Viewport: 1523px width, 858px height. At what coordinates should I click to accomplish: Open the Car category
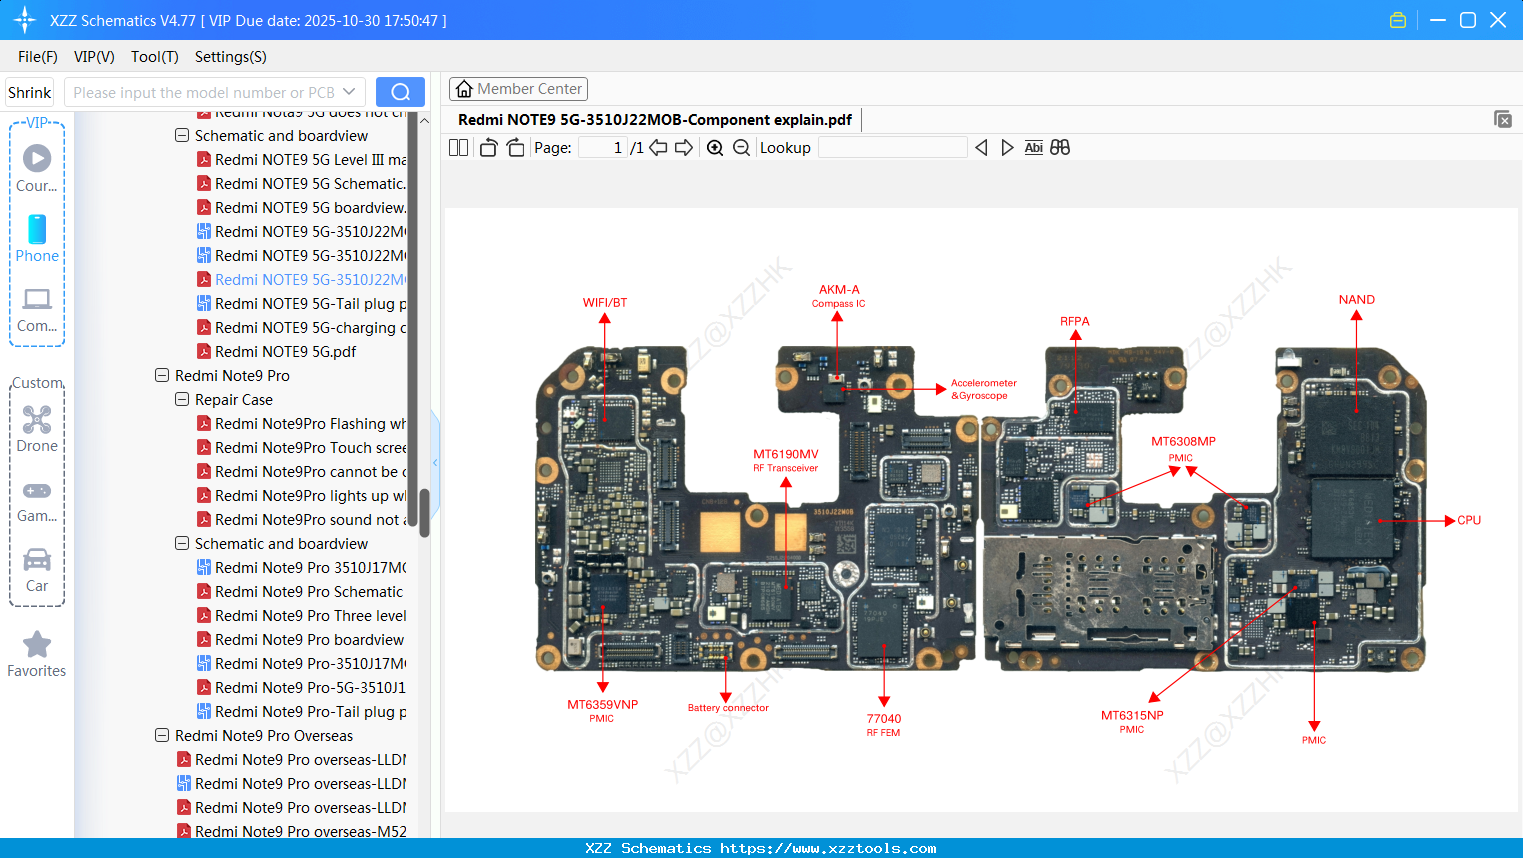pos(37,569)
